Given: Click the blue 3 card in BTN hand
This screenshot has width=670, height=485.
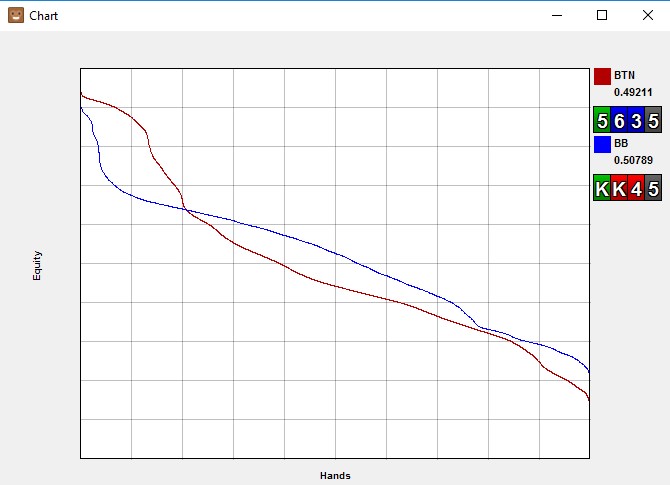Looking at the screenshot, I should click(636, 121).
